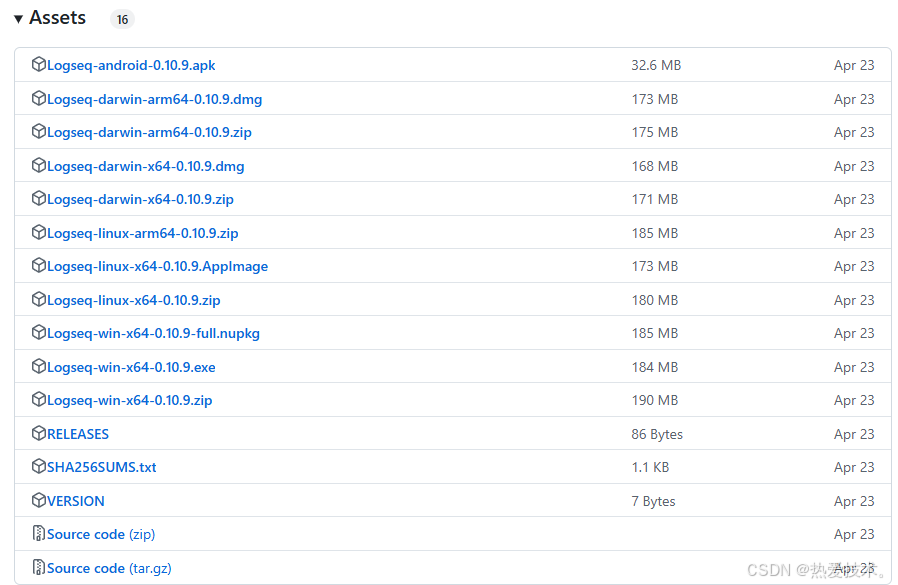Image resolution: width=898 pixels, height=585 pixels.
Task: Click the package icon beside SHA256SUMS.txt
Action: (x=38, y=466)
